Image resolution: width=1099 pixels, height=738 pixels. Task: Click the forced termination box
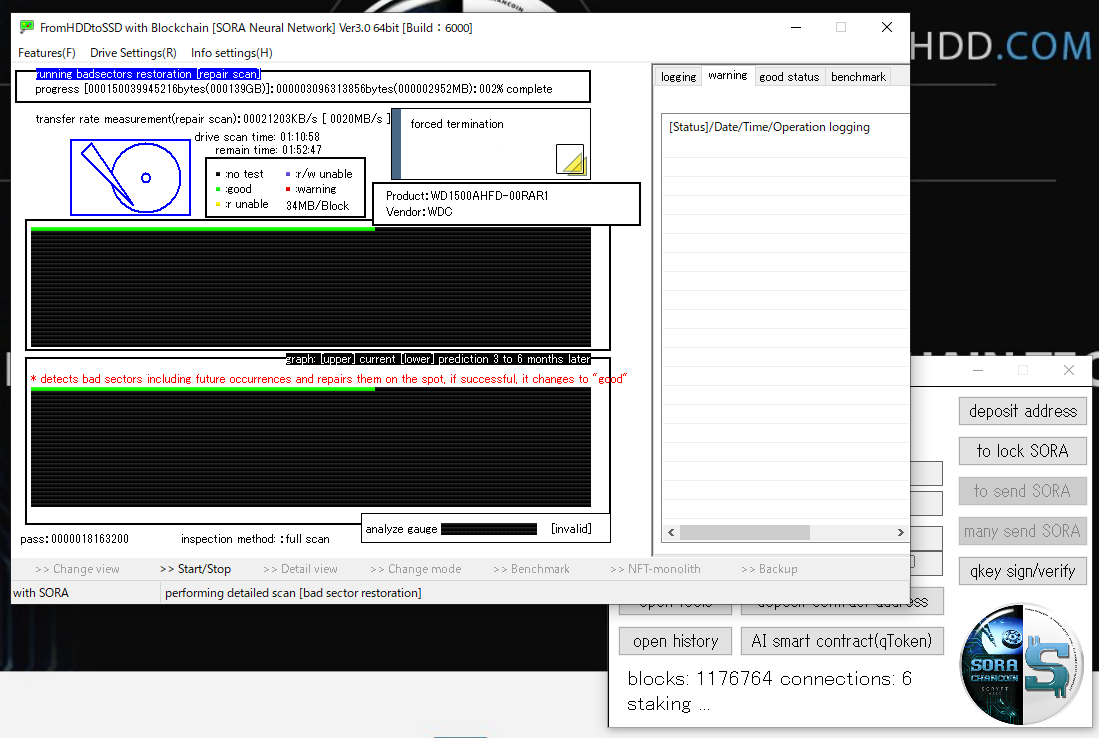click(491, 144)
